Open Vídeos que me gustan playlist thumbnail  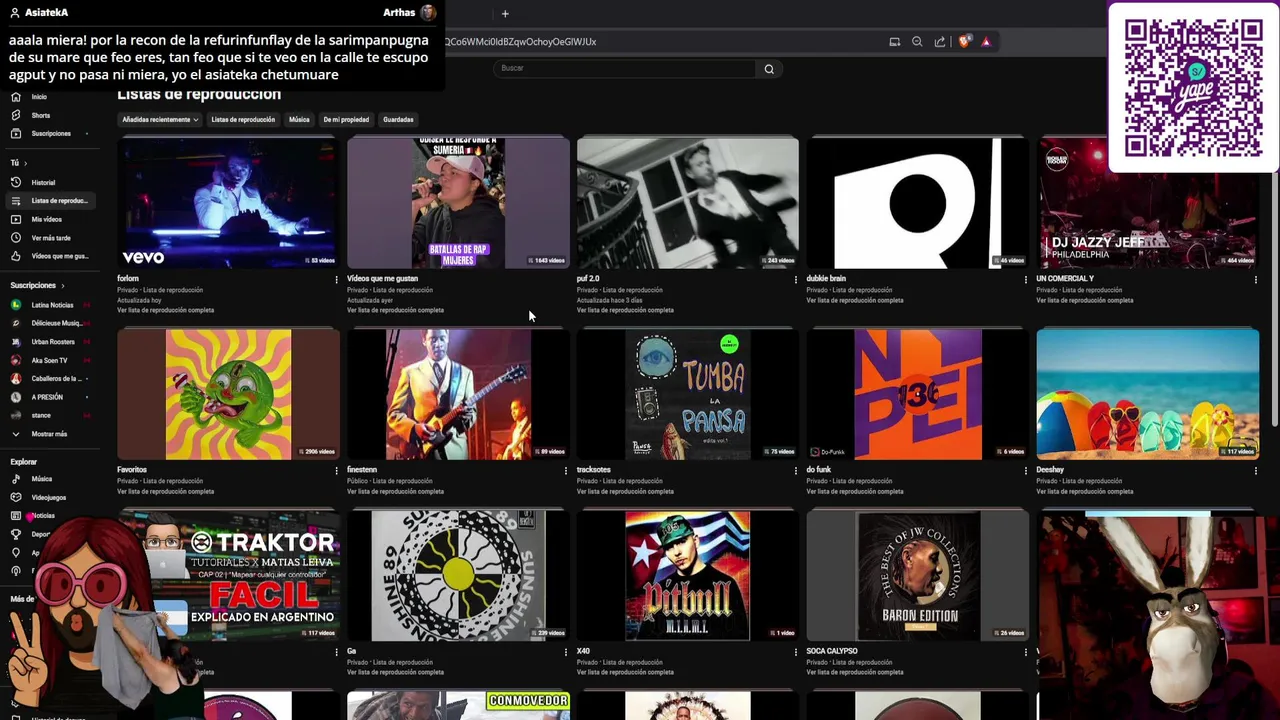point(458,203)
